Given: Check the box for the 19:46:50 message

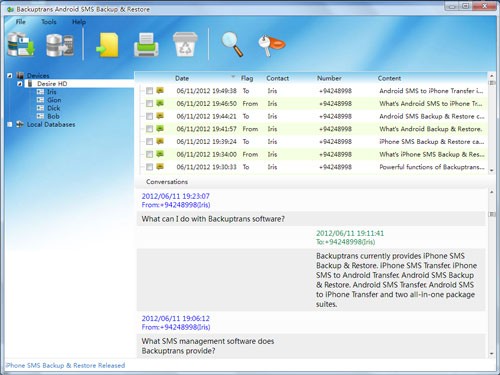Looking at the screenshot, I should click(149, 103).
